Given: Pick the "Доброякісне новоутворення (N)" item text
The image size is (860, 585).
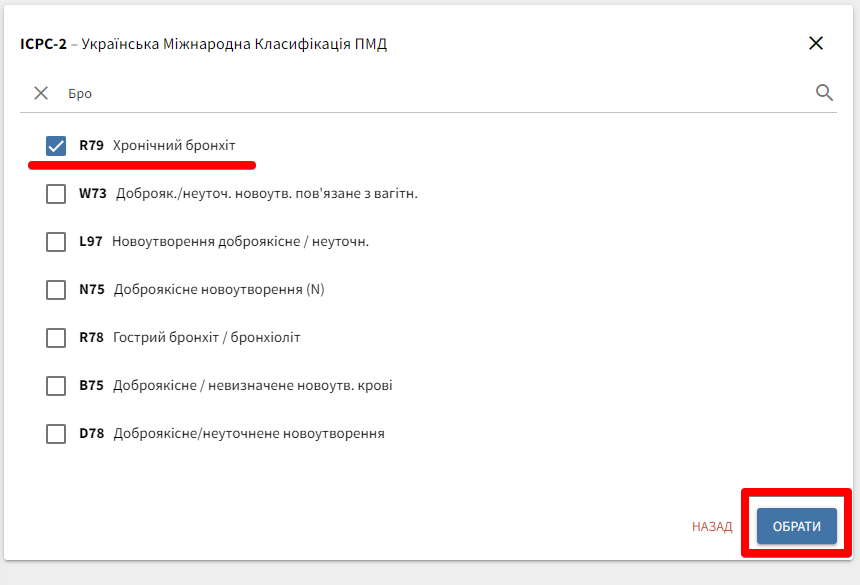Looking at the screenshot, I should [x=219, y=290].
